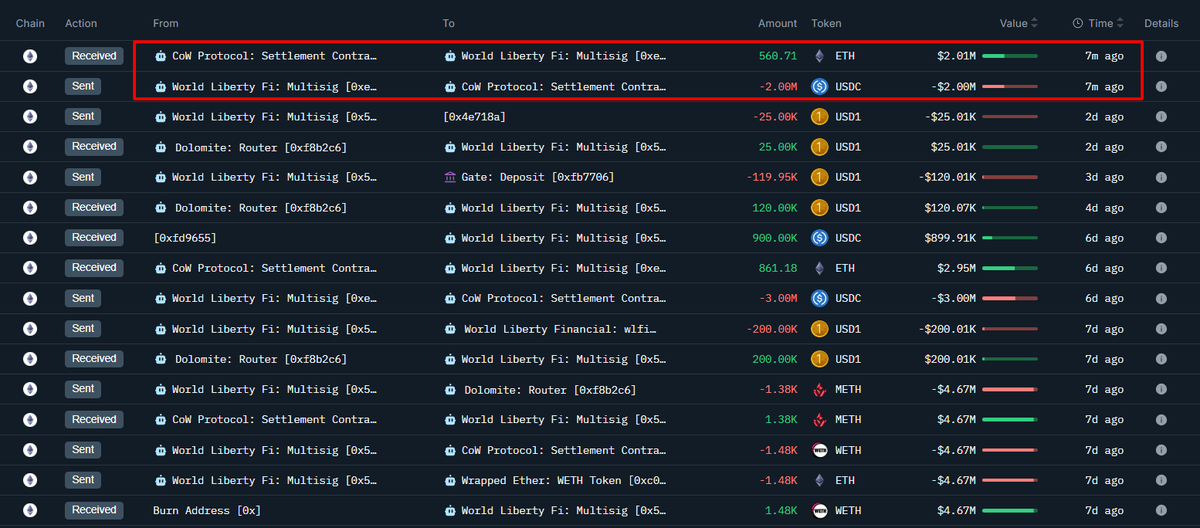1200x528 pixels.
Task: Open details info icon for 861.18 ETH row
Action: tap(1161, 268)
